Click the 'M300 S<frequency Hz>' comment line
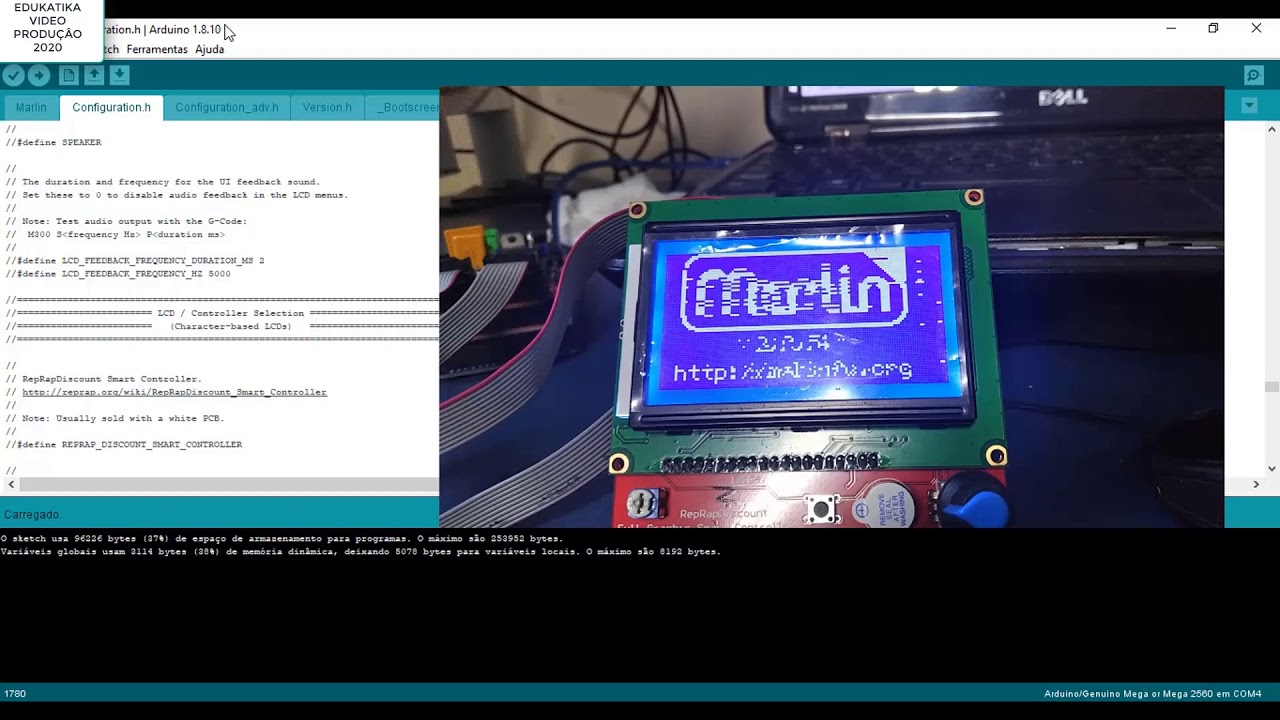1280x720 pixels. click(115, 234)
